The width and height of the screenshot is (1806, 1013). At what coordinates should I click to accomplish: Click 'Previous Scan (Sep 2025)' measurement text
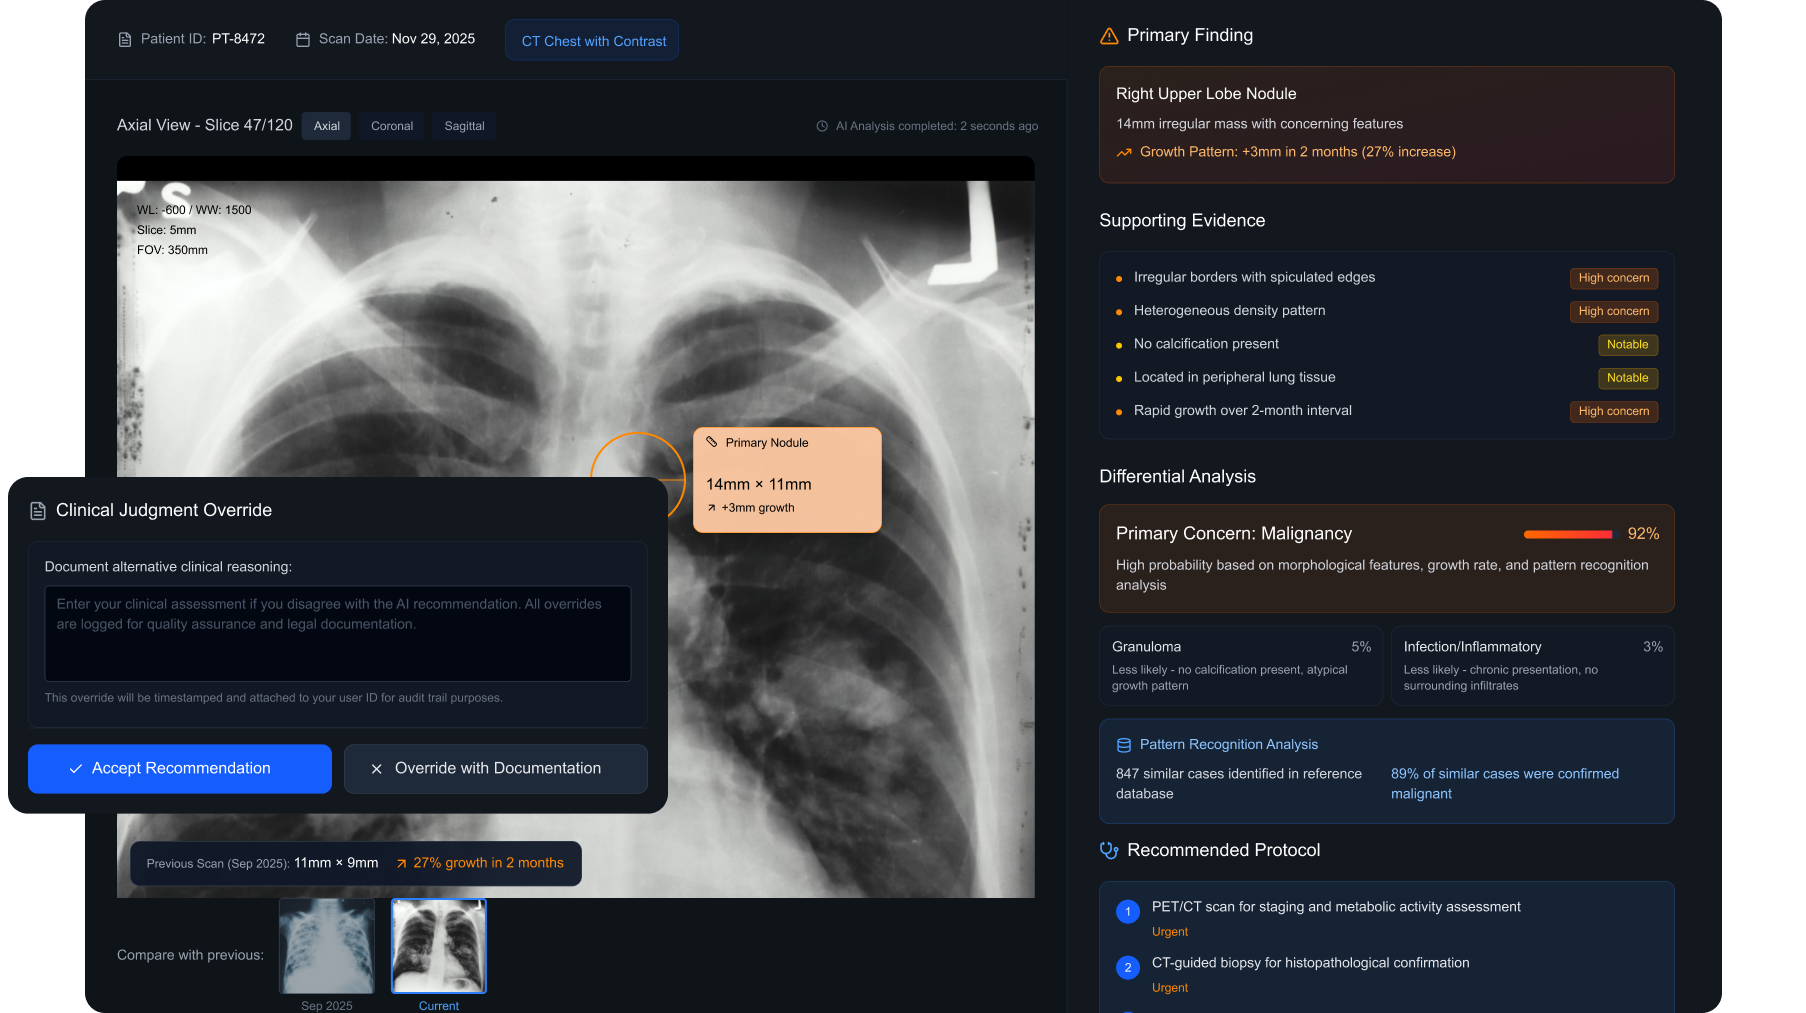pos(262,863)
